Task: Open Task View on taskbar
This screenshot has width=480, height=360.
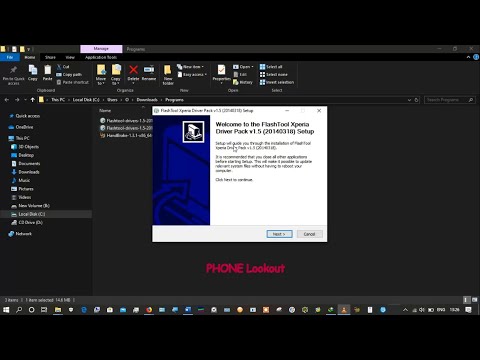Action: pos(44,310)
